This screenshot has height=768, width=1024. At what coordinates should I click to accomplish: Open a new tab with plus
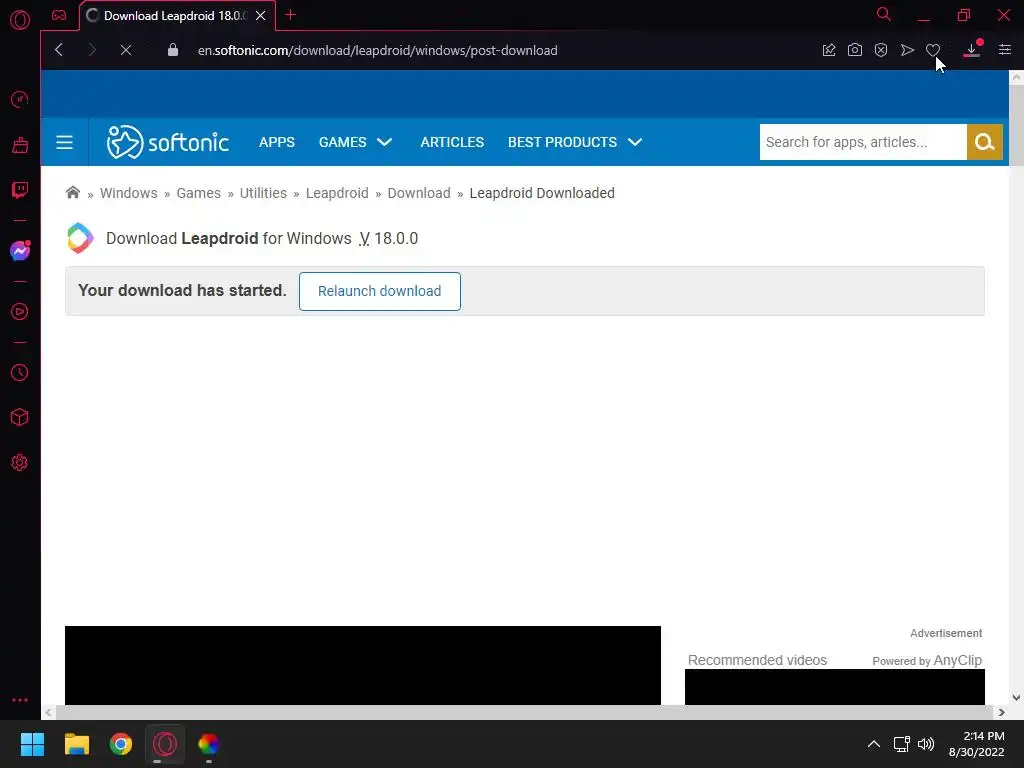[291, 14]
